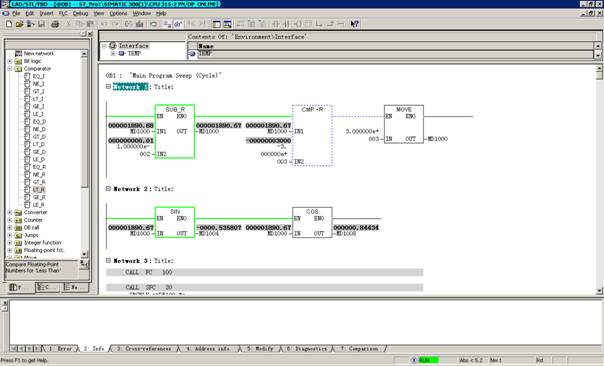
Task: Expand the Floating-point fct. folder
Action: click(10, 250)
